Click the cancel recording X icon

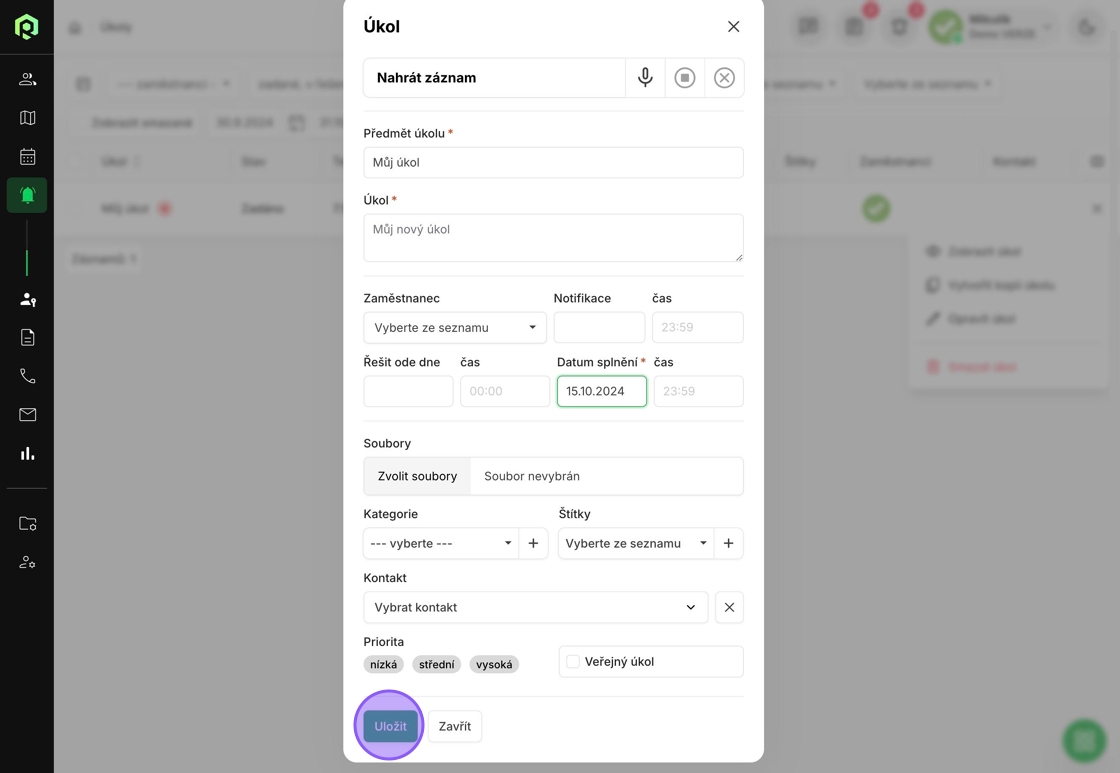[x=724, y=77]
